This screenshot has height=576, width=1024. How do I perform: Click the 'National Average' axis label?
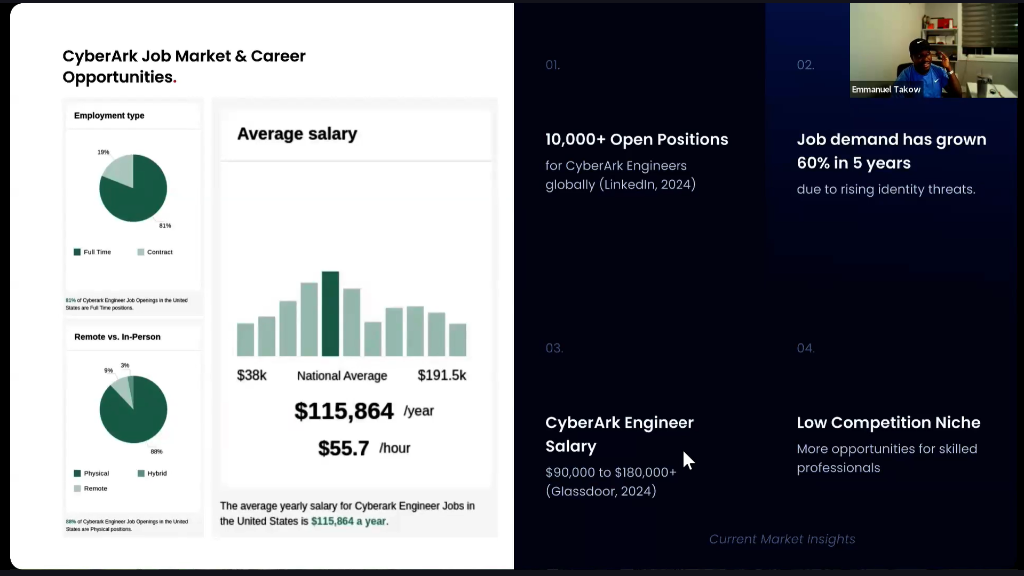tap(342, 376)
